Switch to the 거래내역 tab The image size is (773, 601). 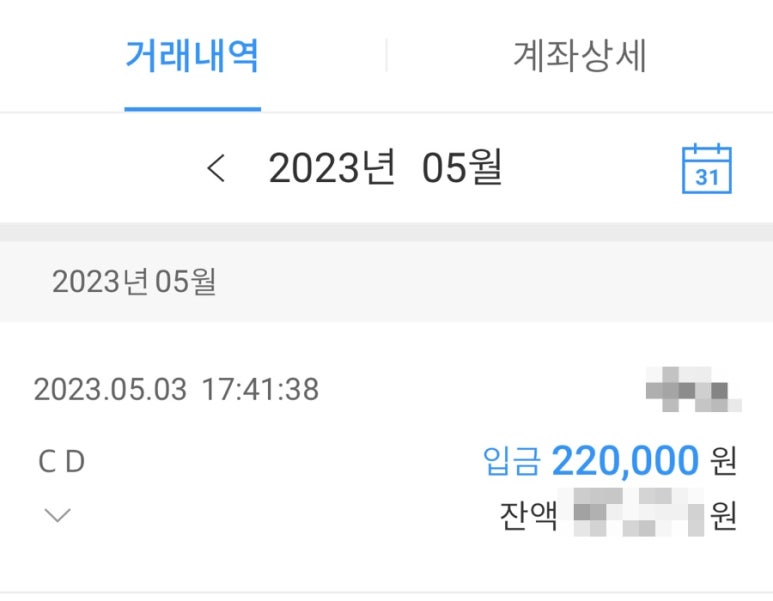[192, 55]
